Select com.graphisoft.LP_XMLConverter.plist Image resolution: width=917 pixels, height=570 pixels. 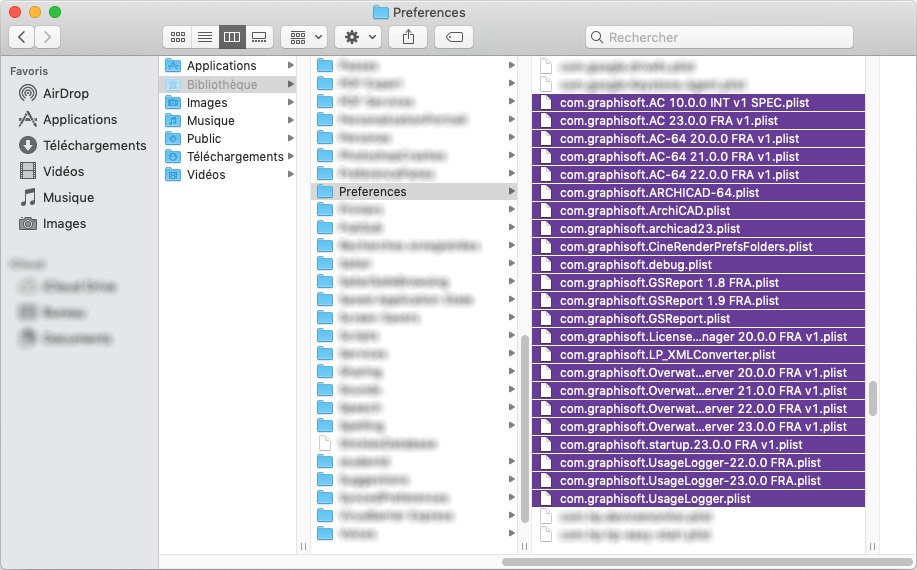(x=698, y=355)
